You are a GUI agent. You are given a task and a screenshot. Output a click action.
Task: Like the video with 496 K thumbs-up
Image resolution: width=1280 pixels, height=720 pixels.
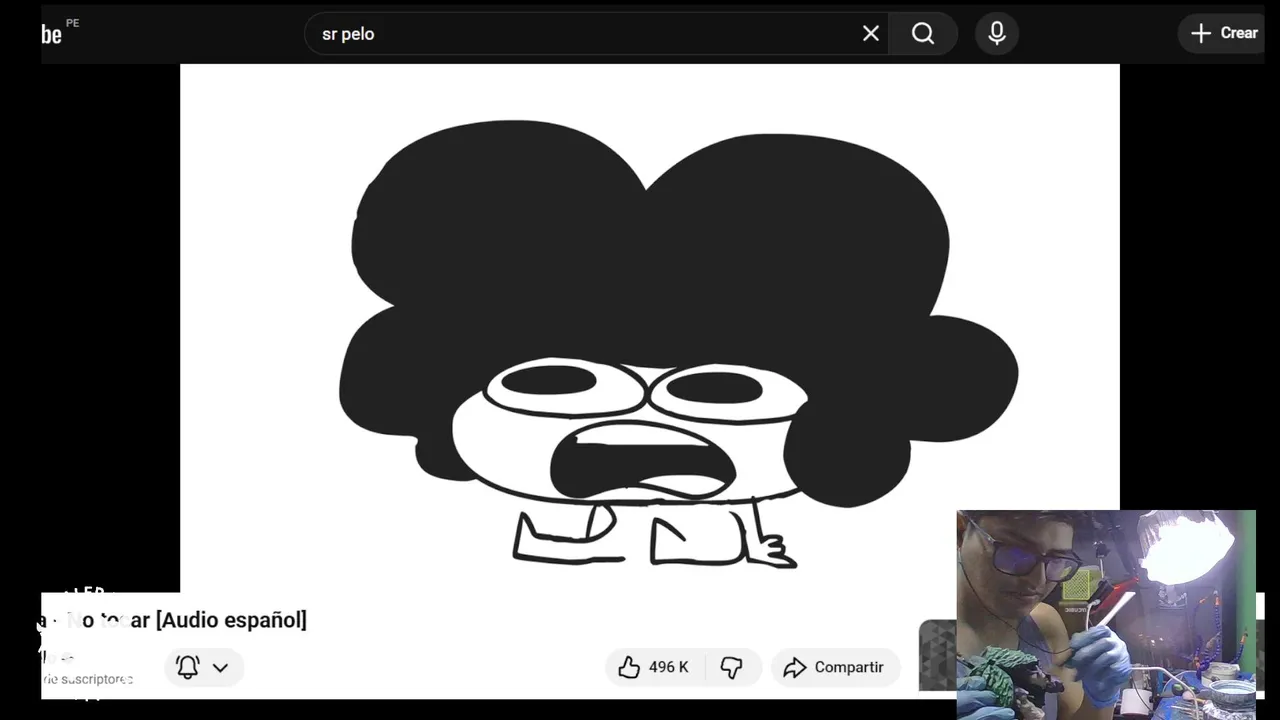(655, 667)
